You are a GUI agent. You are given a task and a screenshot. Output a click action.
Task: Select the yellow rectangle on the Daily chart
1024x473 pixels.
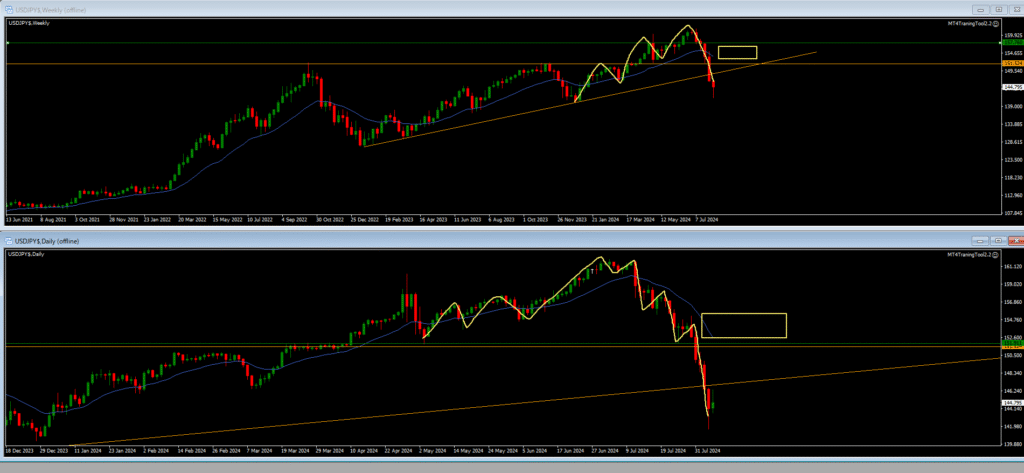coord(744,315)
